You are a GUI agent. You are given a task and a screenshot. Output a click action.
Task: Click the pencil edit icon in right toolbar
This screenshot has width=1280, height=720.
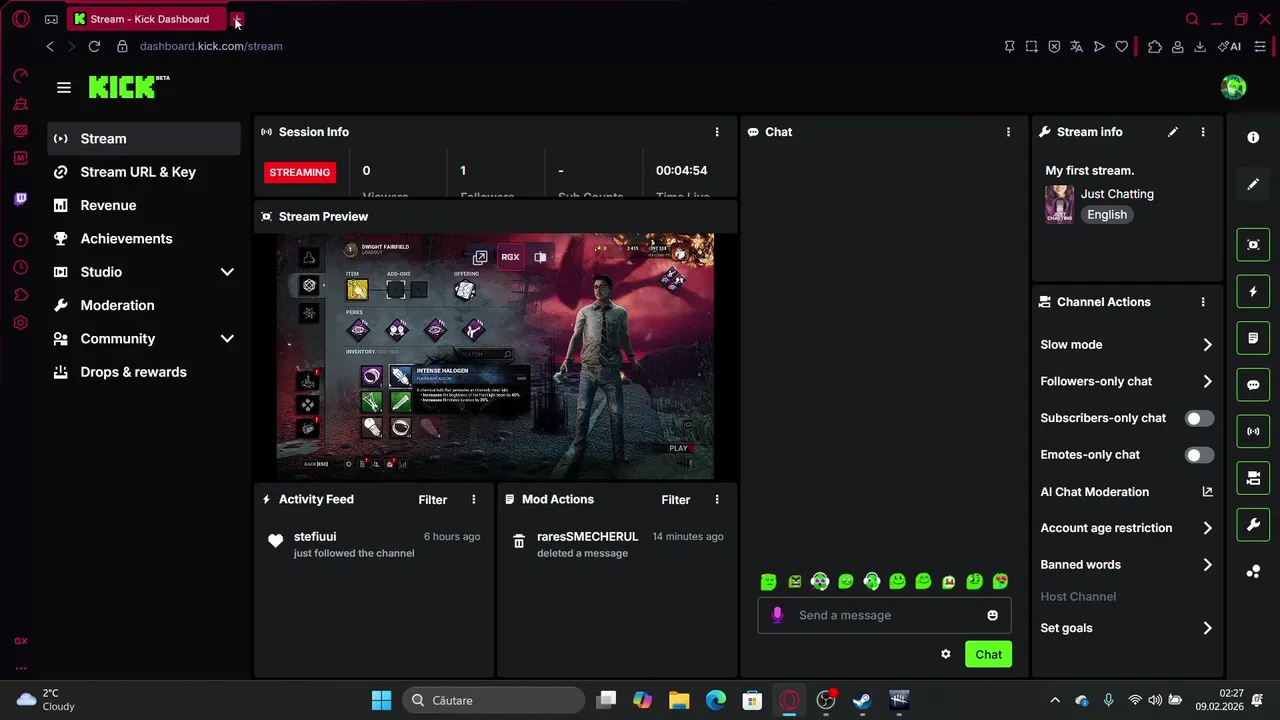[1253, 184]
